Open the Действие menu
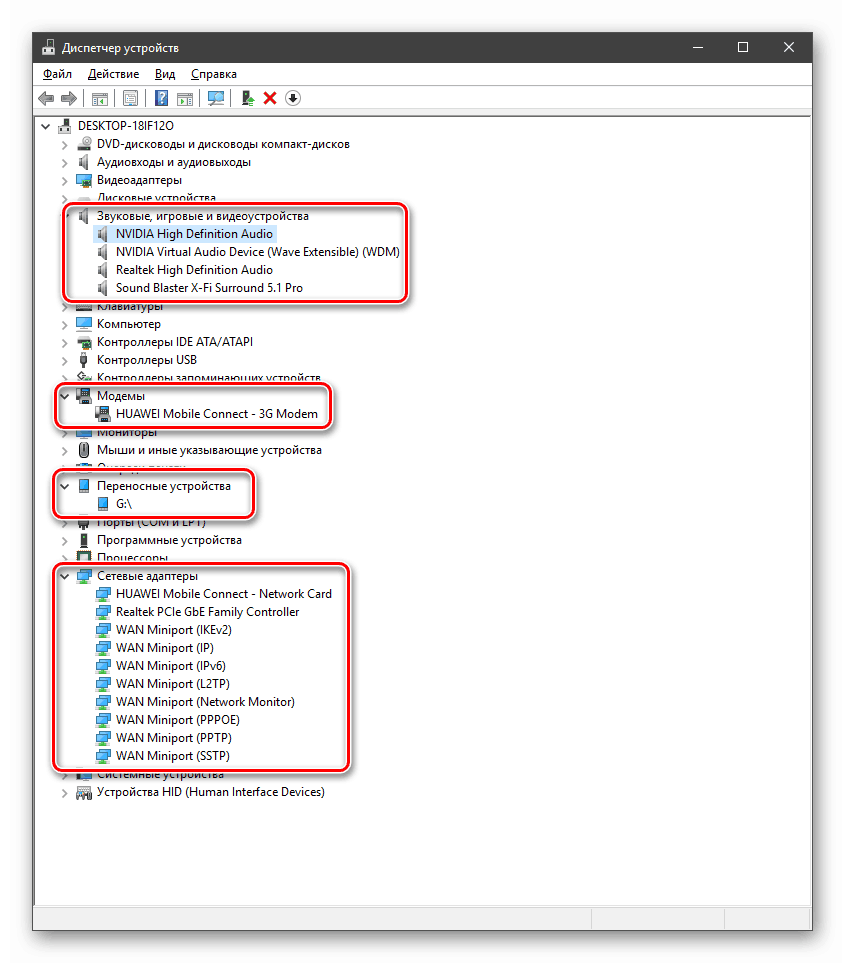 coord(114,74)
